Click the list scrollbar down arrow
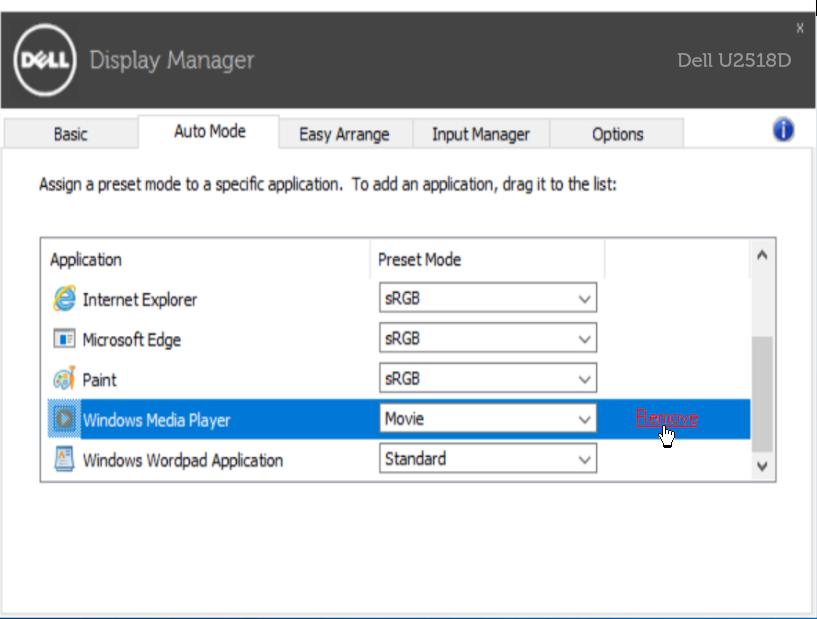This screenshot has width=817, height=619. (x=762, y=465)
